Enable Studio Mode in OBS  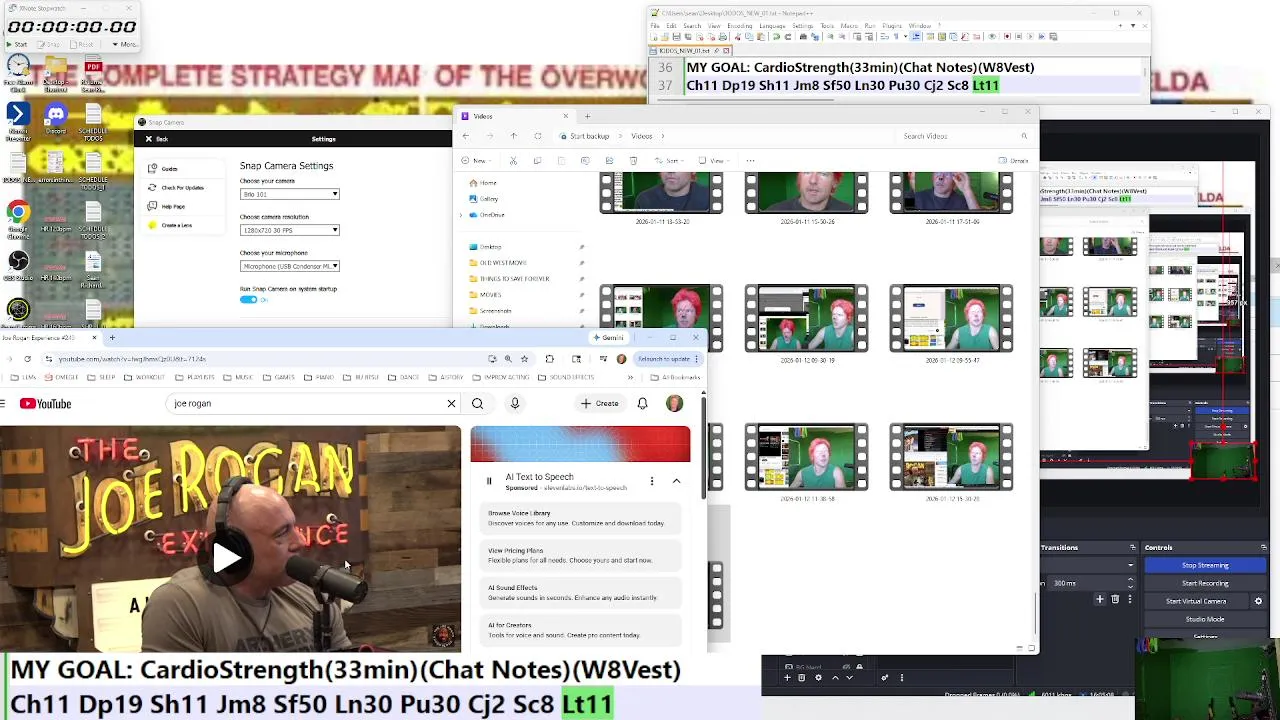point(1205,620)
